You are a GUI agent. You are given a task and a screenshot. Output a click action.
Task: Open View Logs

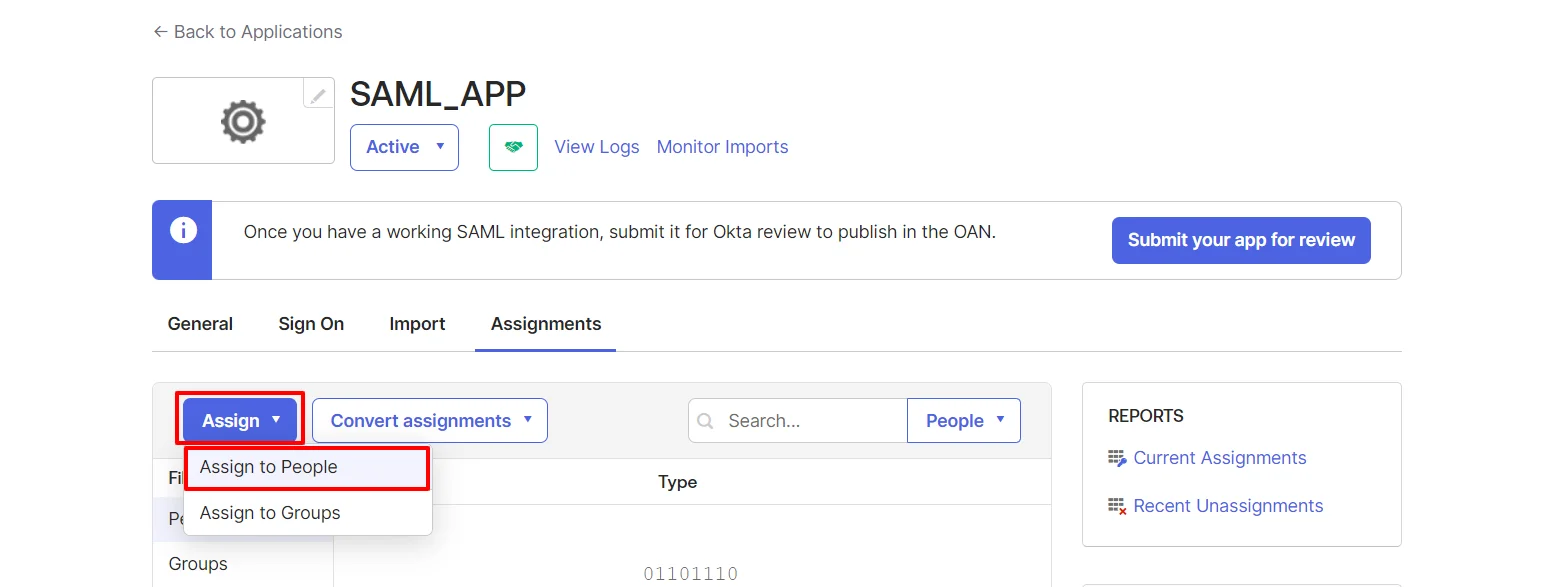pyautogui.click(x=596, y=146)
